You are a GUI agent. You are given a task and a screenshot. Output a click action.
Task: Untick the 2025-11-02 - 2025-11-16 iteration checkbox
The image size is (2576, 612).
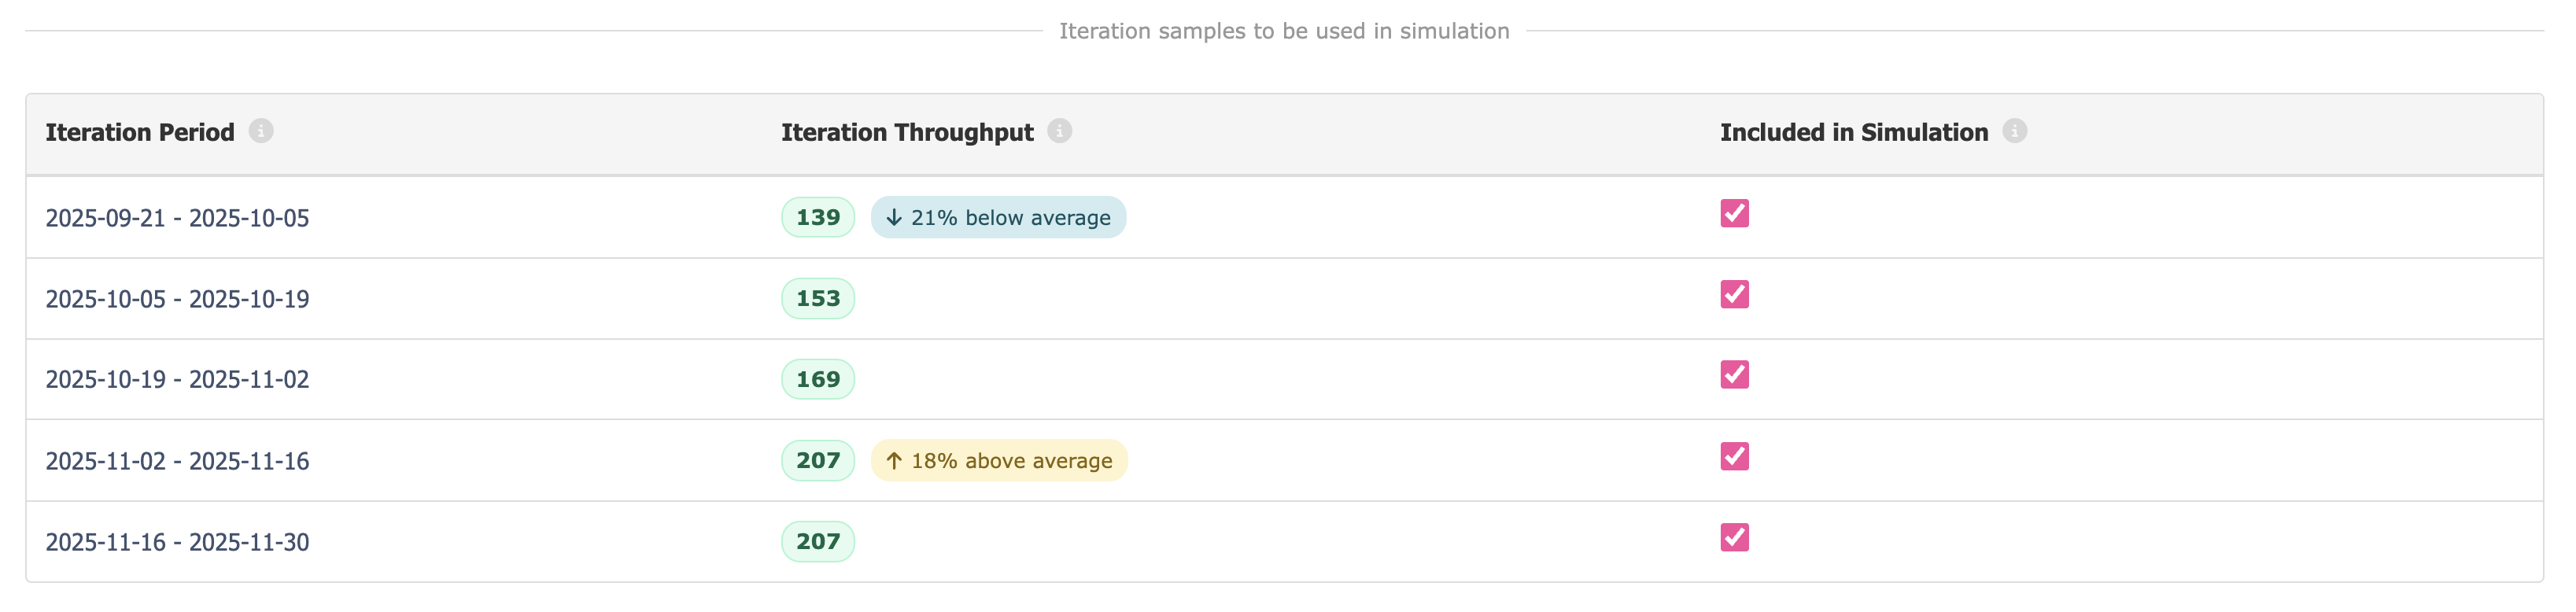[1735, 457]
